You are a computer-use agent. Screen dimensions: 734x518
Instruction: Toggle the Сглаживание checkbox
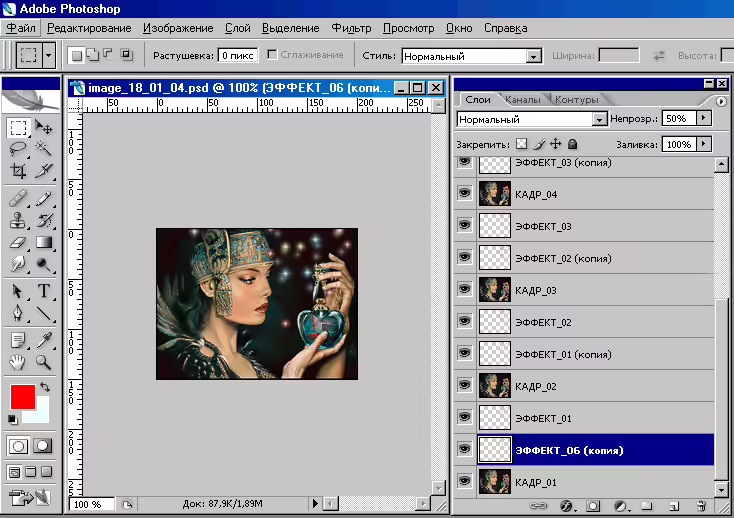click(x=272, y=55)
